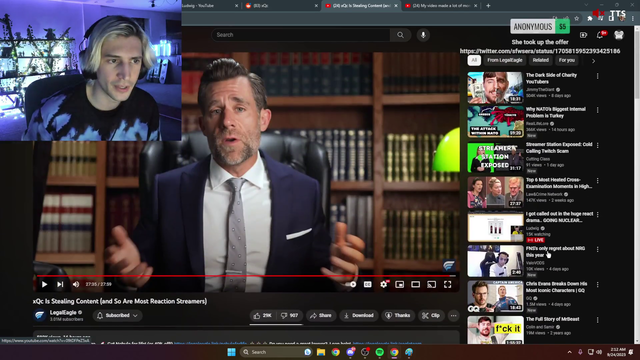Screen dimensions: 640x360
Task: Open the player settings gear
Action: [x=384, y=284]
